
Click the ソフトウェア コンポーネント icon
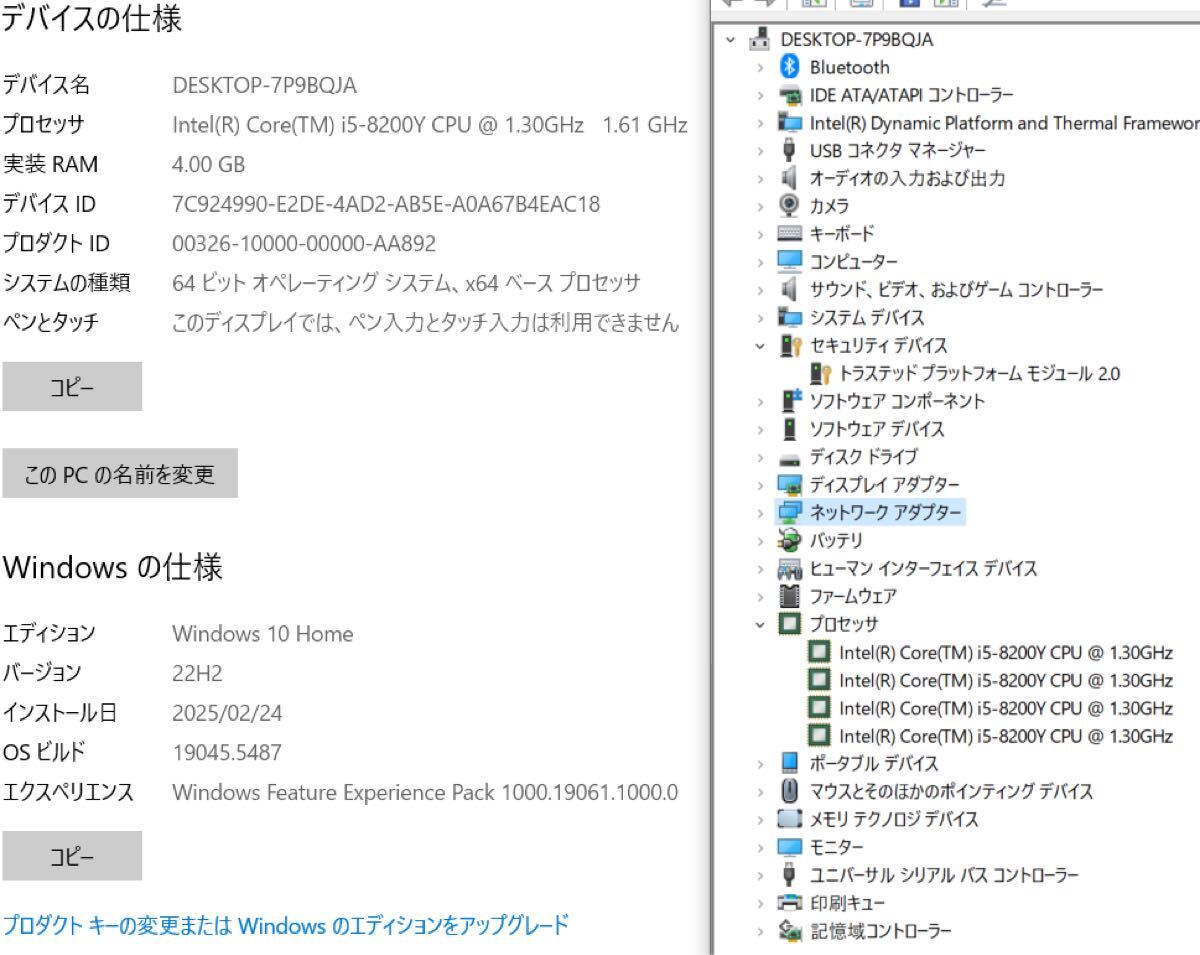pyautogui.click(x=790, y=401)
